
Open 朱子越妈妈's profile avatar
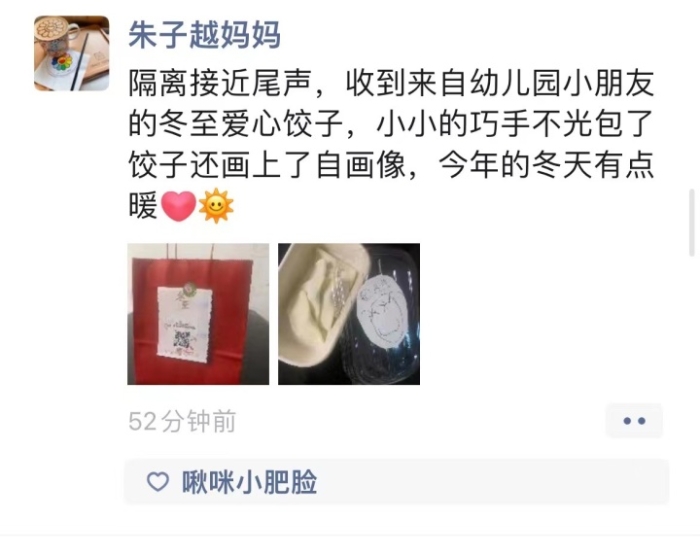71,53
